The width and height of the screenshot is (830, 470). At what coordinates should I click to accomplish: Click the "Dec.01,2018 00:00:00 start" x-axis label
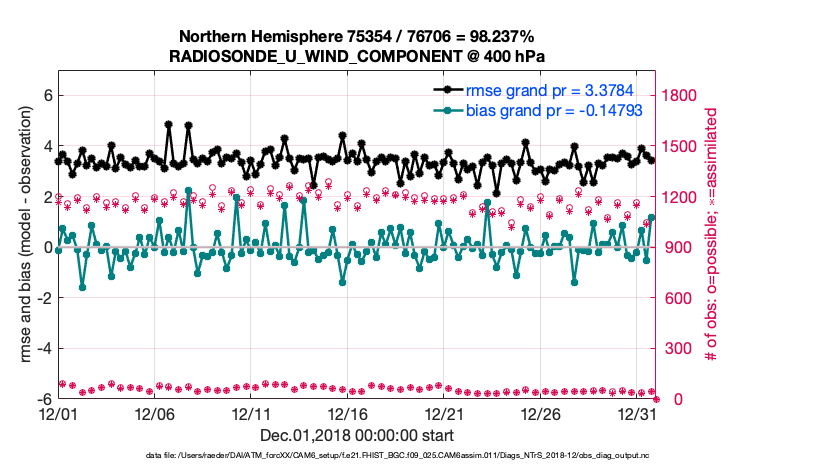[x=357, y=435]
